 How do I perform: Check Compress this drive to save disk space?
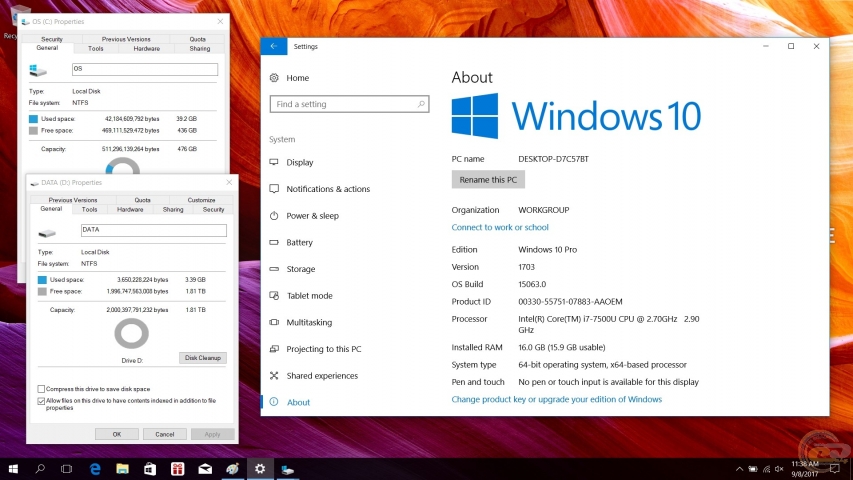[41, 389]
